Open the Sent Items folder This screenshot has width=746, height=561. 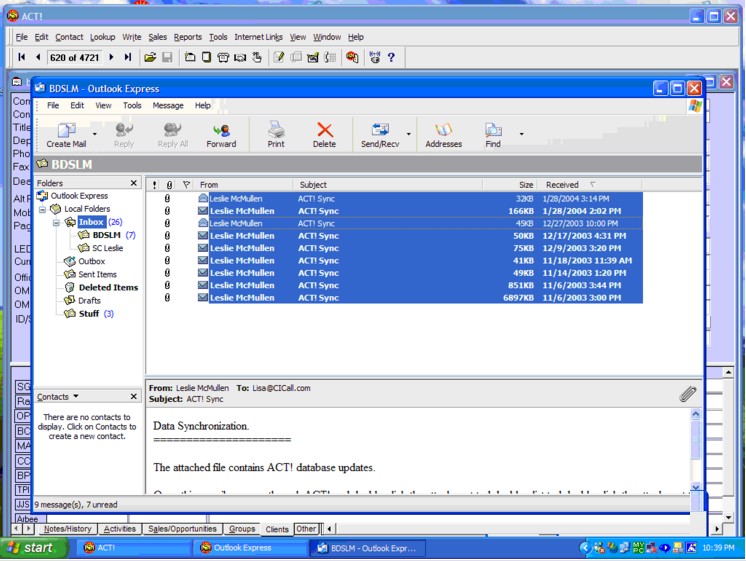[x=97, y=274]
